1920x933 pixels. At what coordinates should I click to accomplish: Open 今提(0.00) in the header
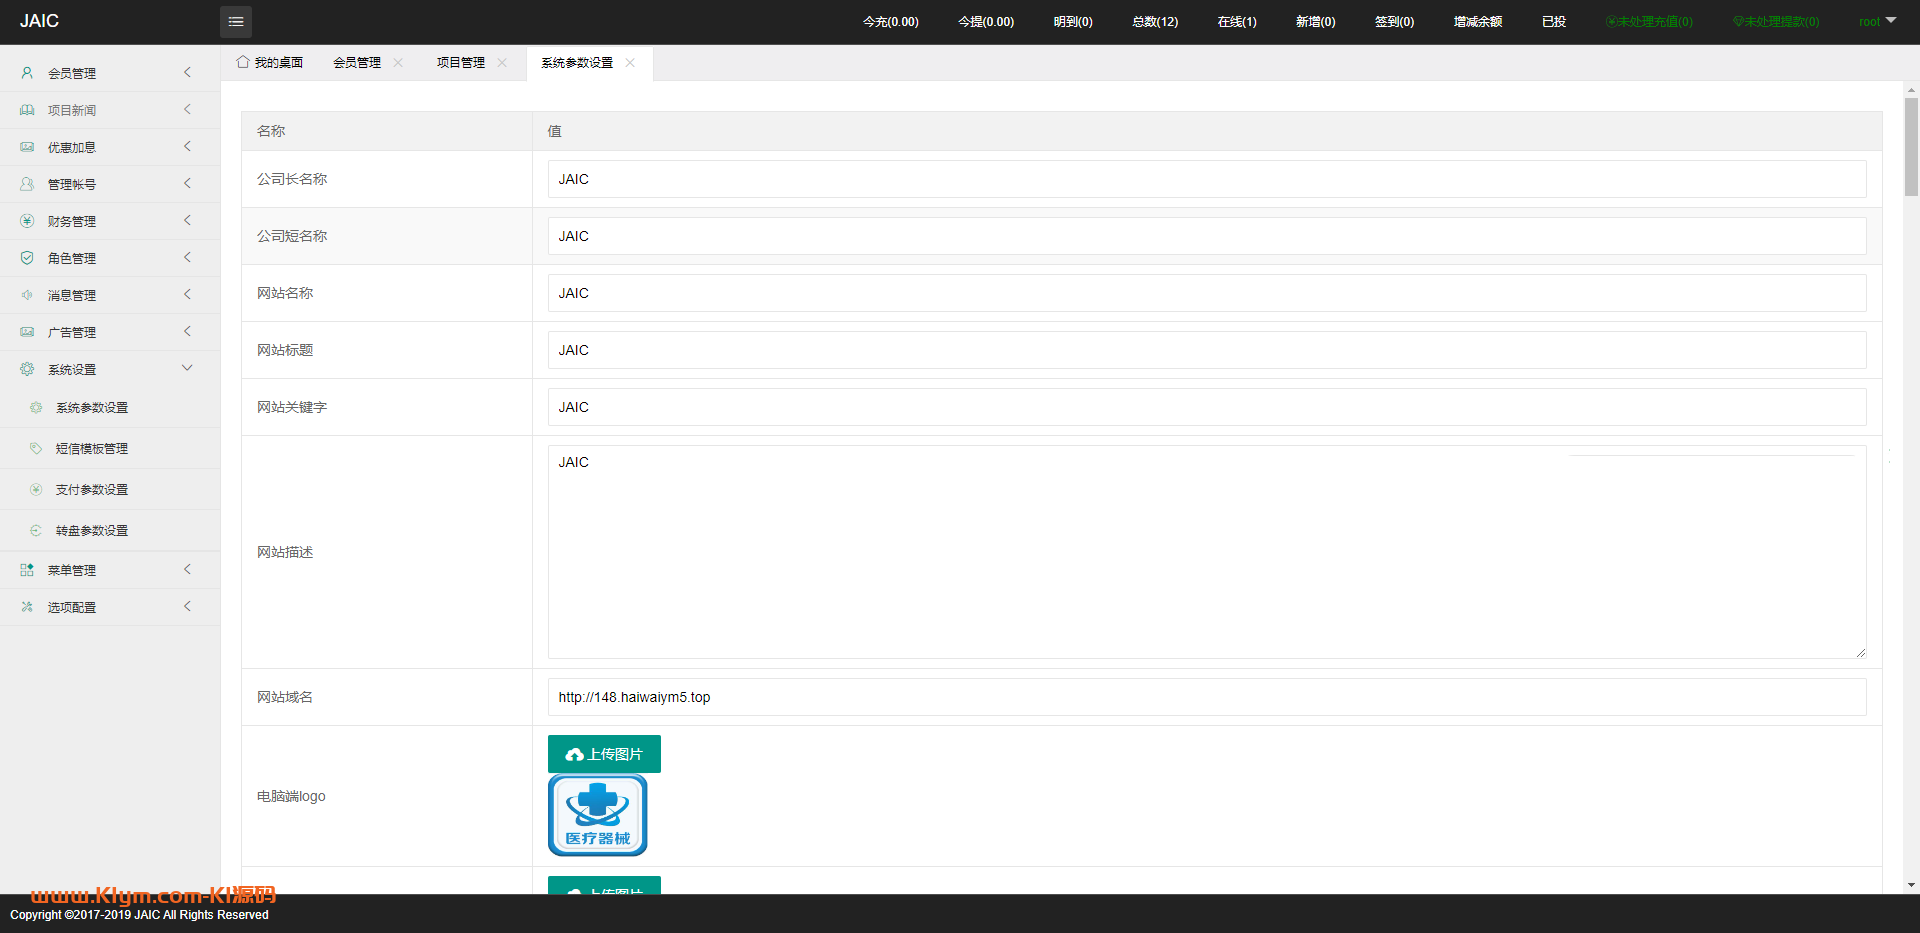click(986, 22)
